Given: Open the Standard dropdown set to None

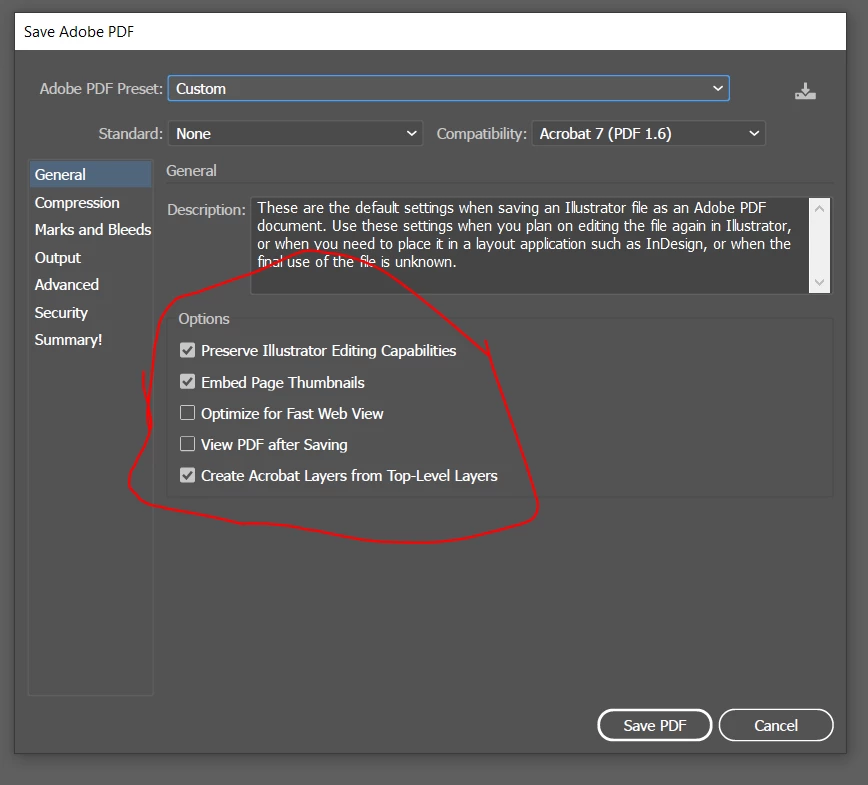Looking at the screenshot, I should pyautogui.click(x=295, y=133).
